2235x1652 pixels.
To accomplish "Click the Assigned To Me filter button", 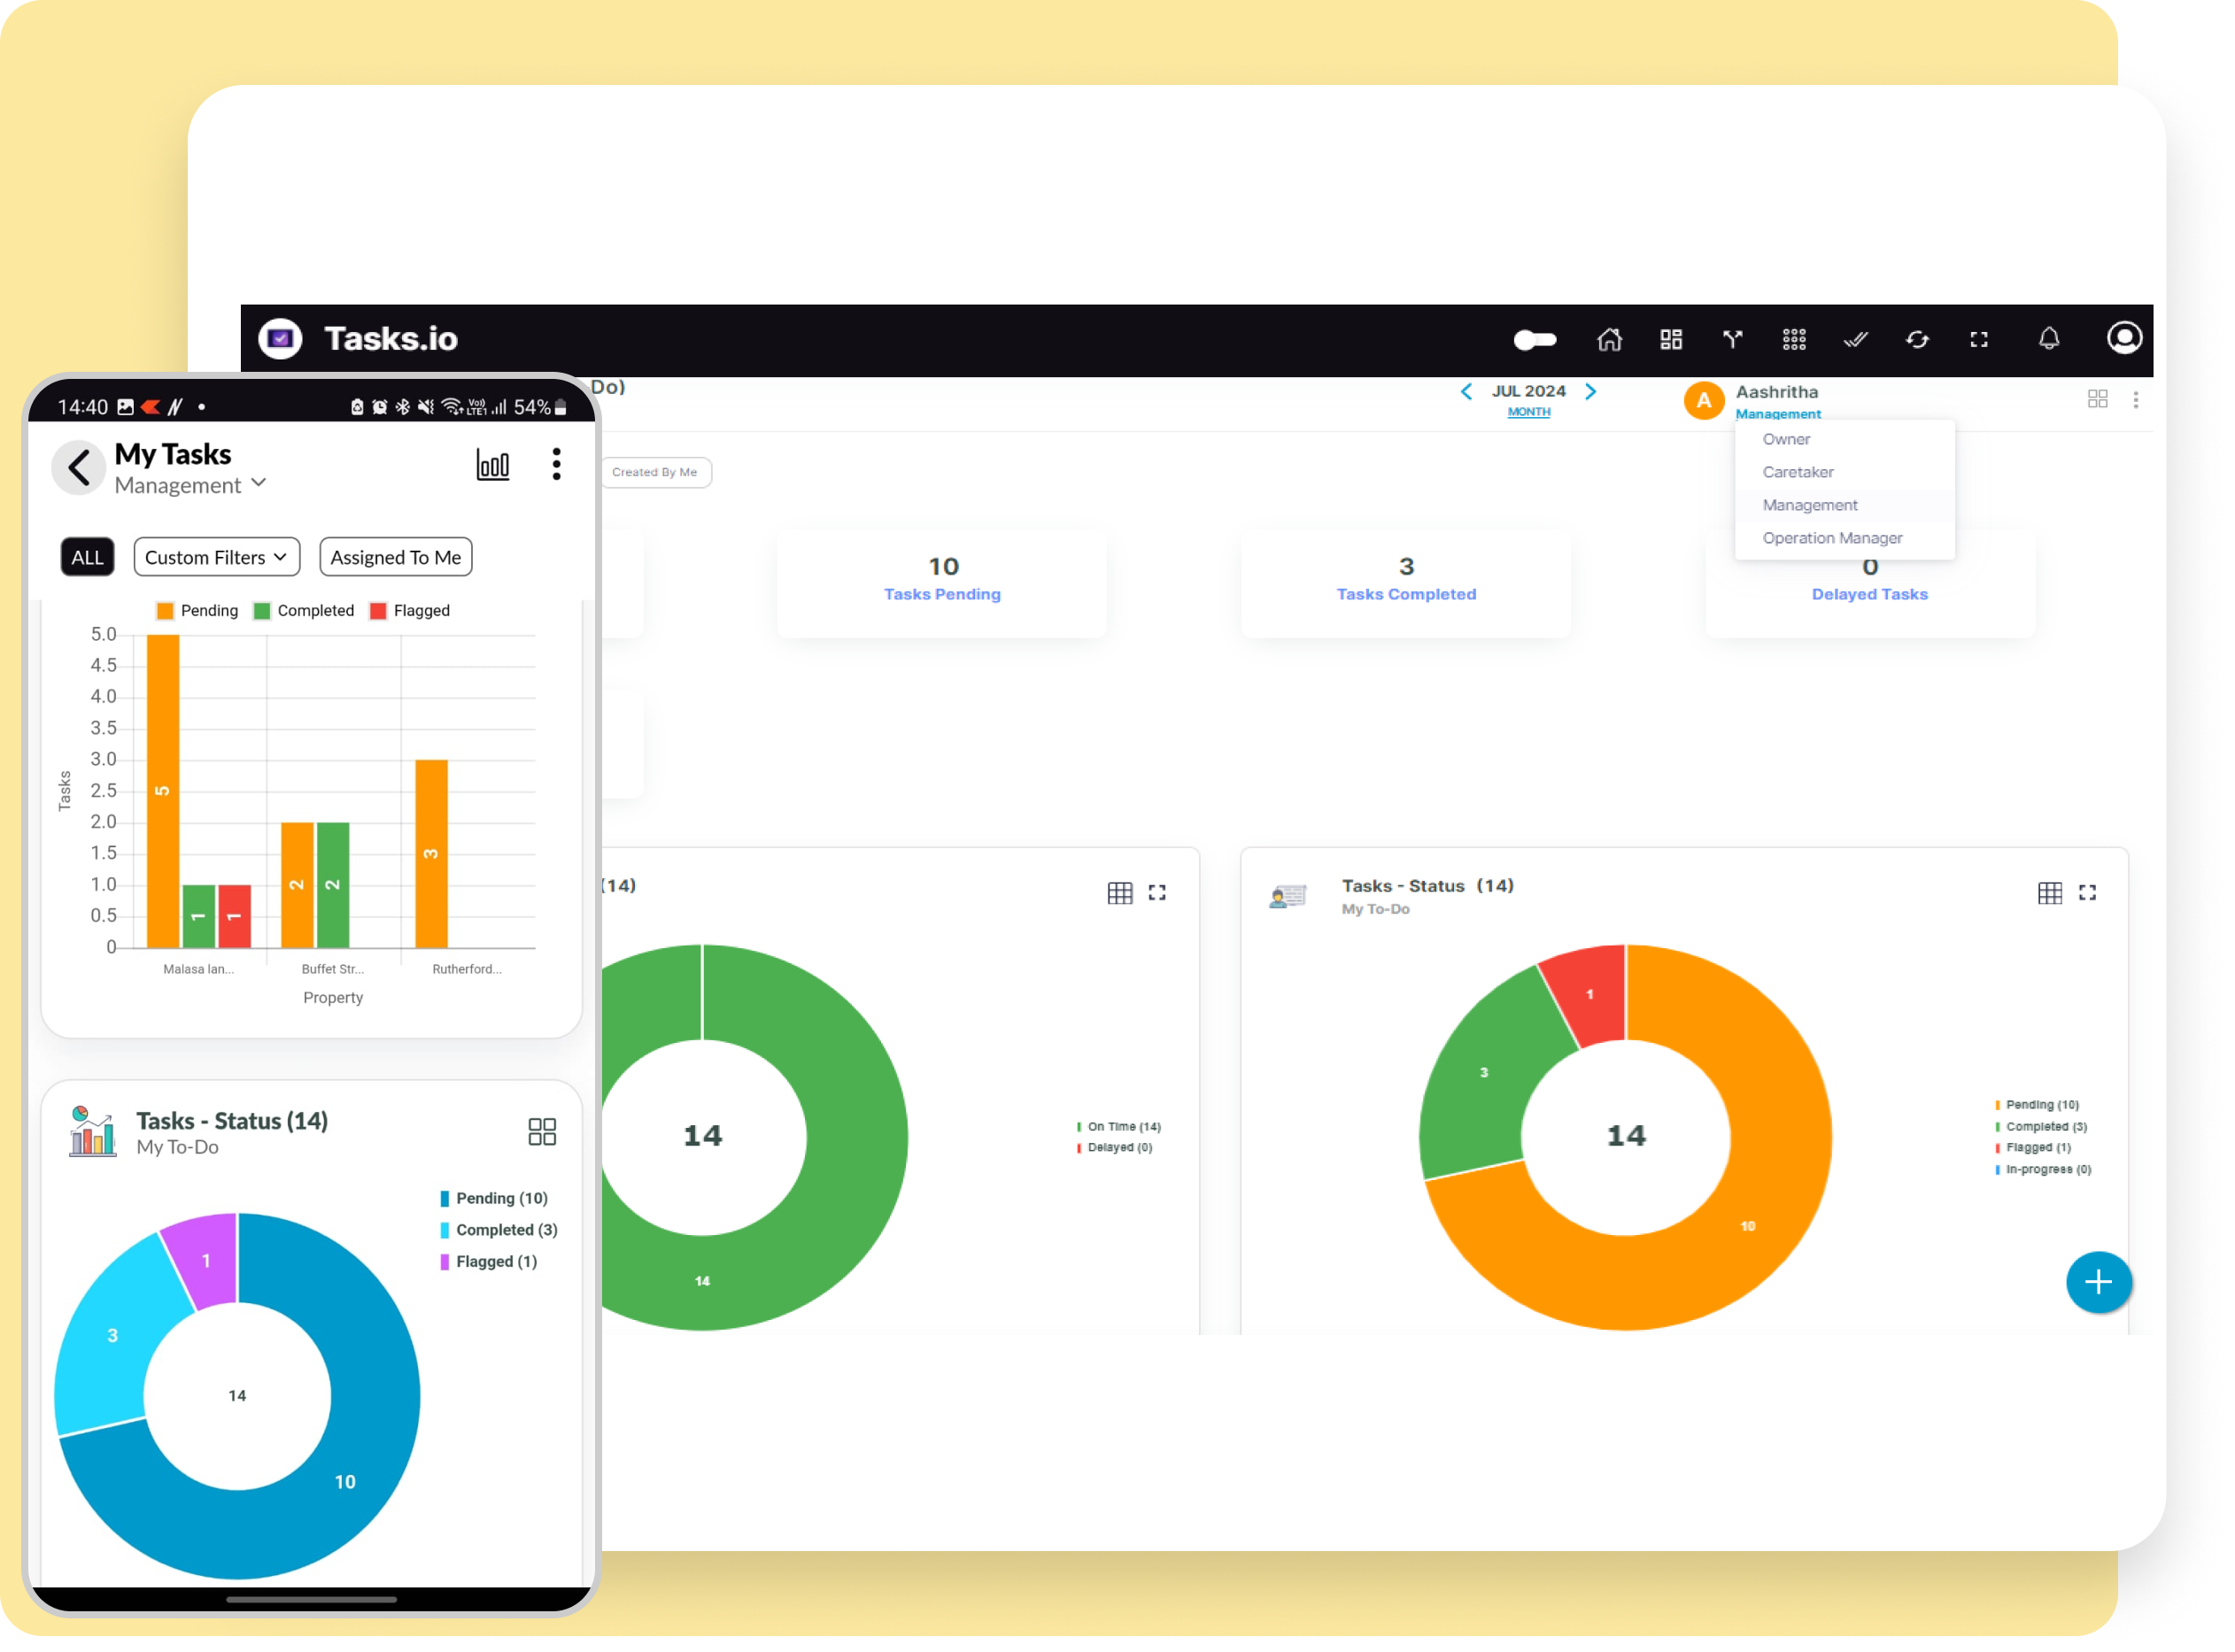I will point(396,558).
